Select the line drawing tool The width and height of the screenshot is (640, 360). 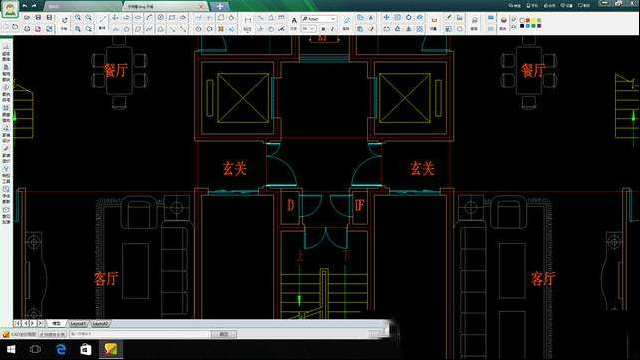(x=103, y=18)
